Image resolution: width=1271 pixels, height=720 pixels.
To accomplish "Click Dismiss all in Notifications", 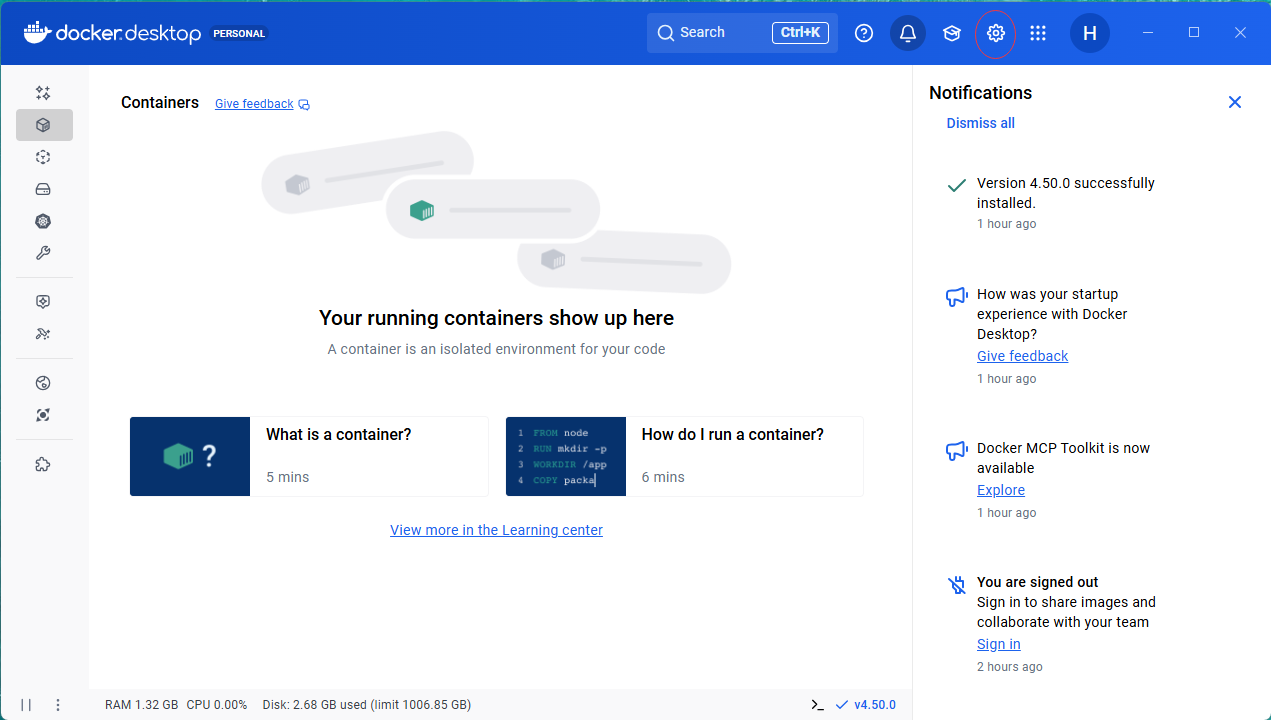I will pyautogui.click(x=981, y=123).
